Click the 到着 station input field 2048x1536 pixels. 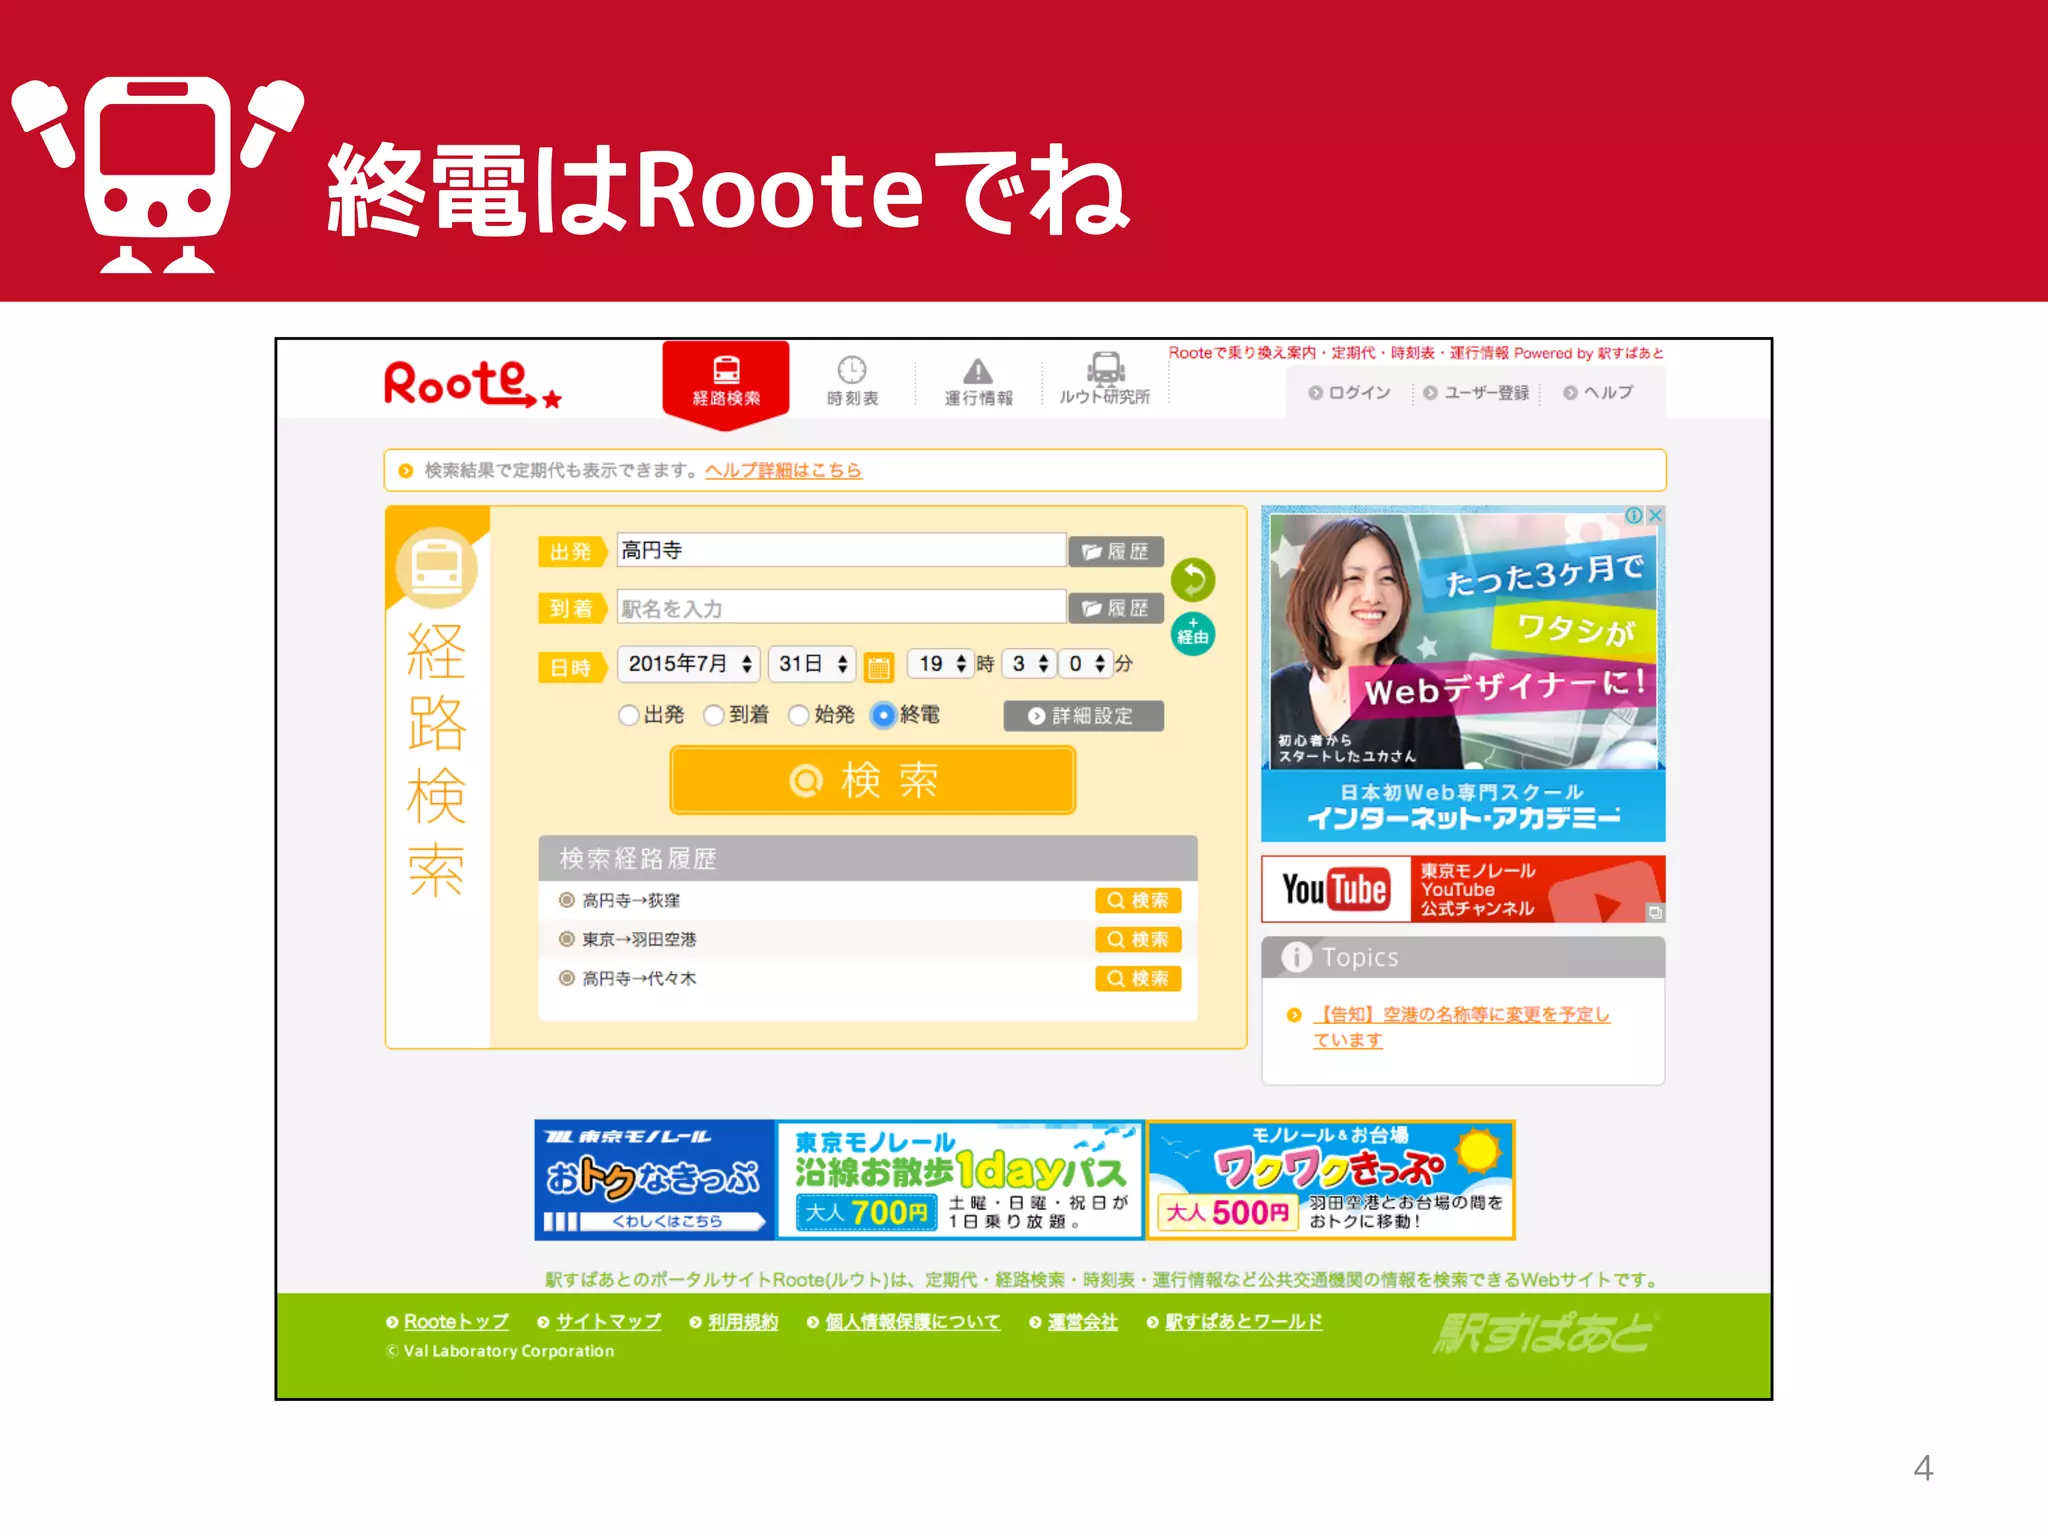[841, 607]
